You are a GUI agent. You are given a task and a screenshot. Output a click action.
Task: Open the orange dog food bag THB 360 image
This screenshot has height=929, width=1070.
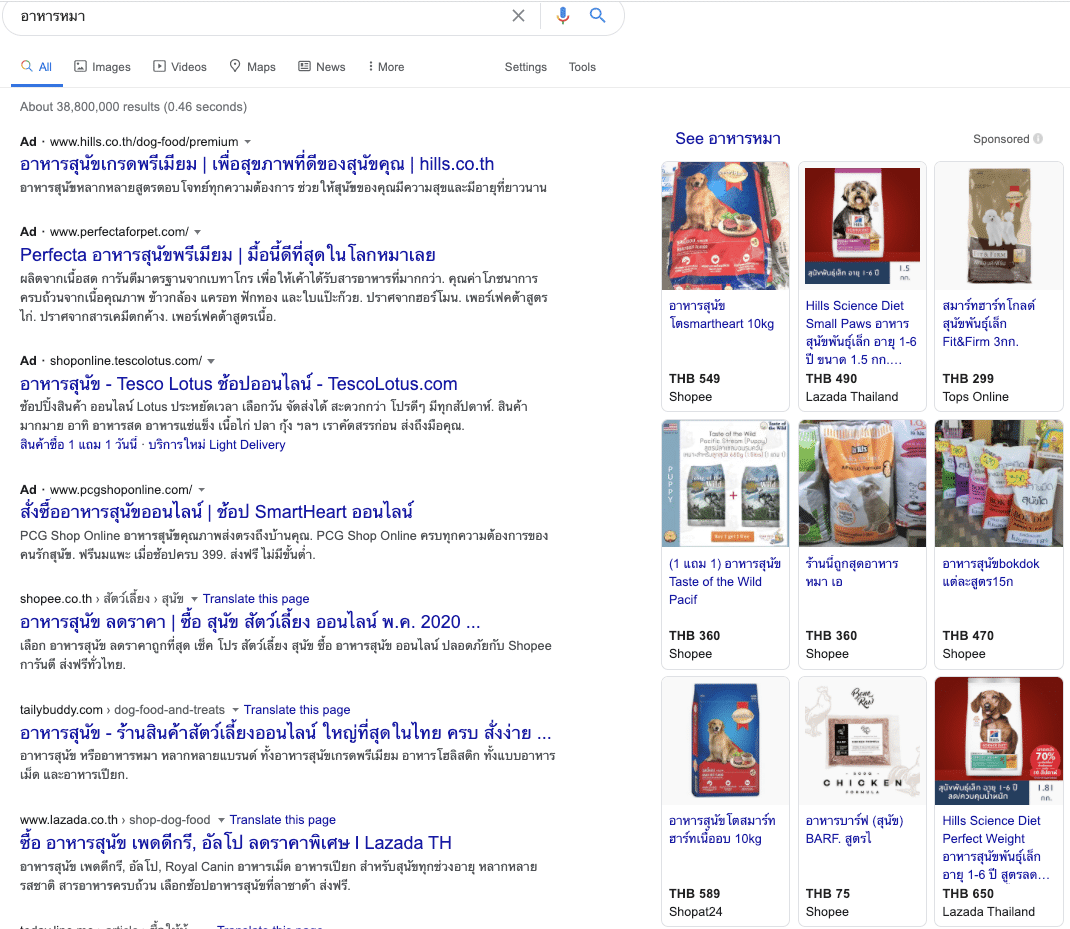pyautogui.click(x=862, y=483)
